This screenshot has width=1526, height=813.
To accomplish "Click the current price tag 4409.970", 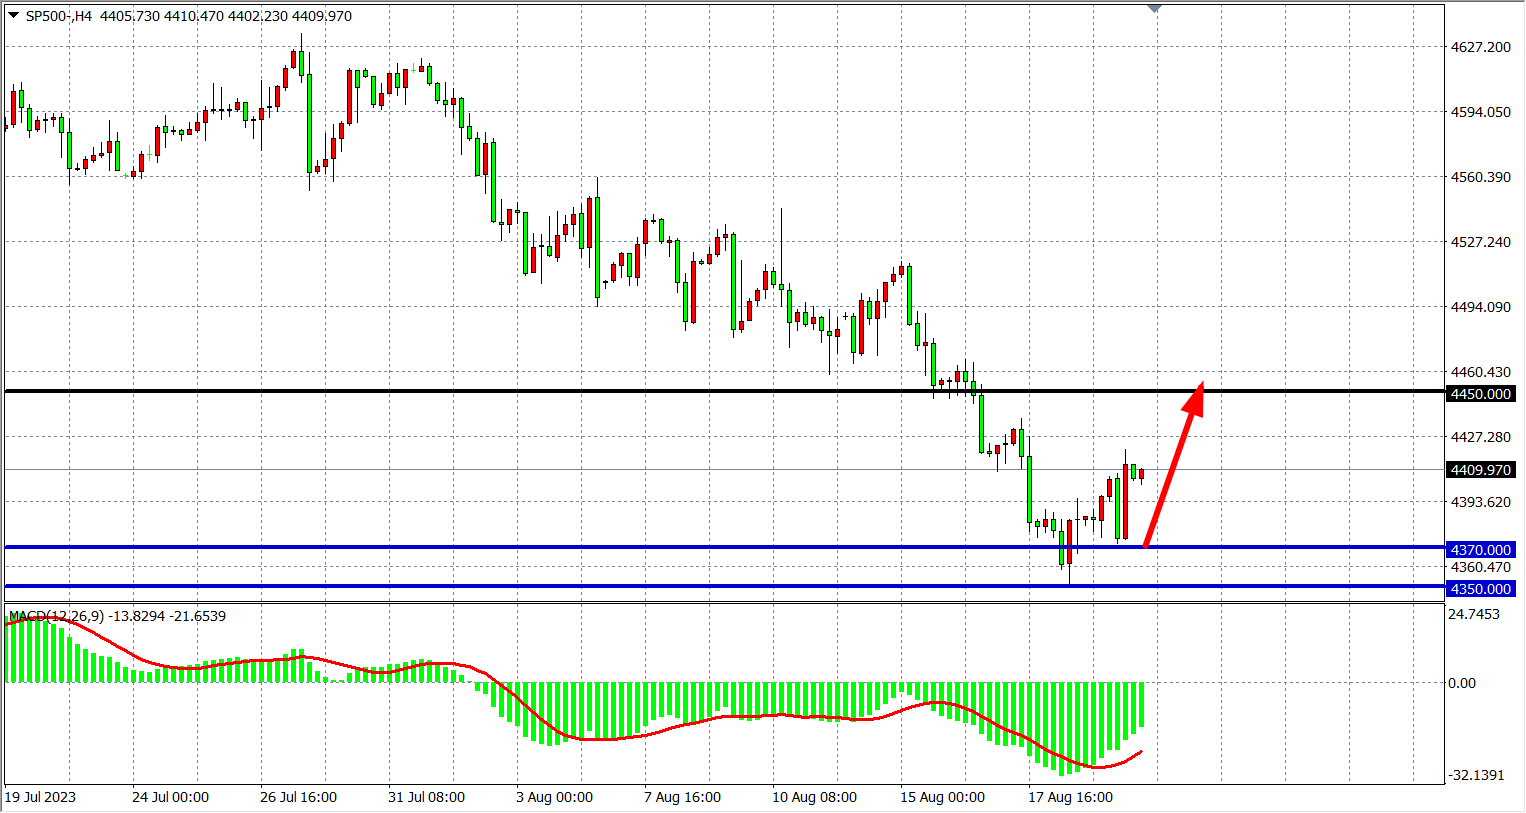I will (1481, 470).
